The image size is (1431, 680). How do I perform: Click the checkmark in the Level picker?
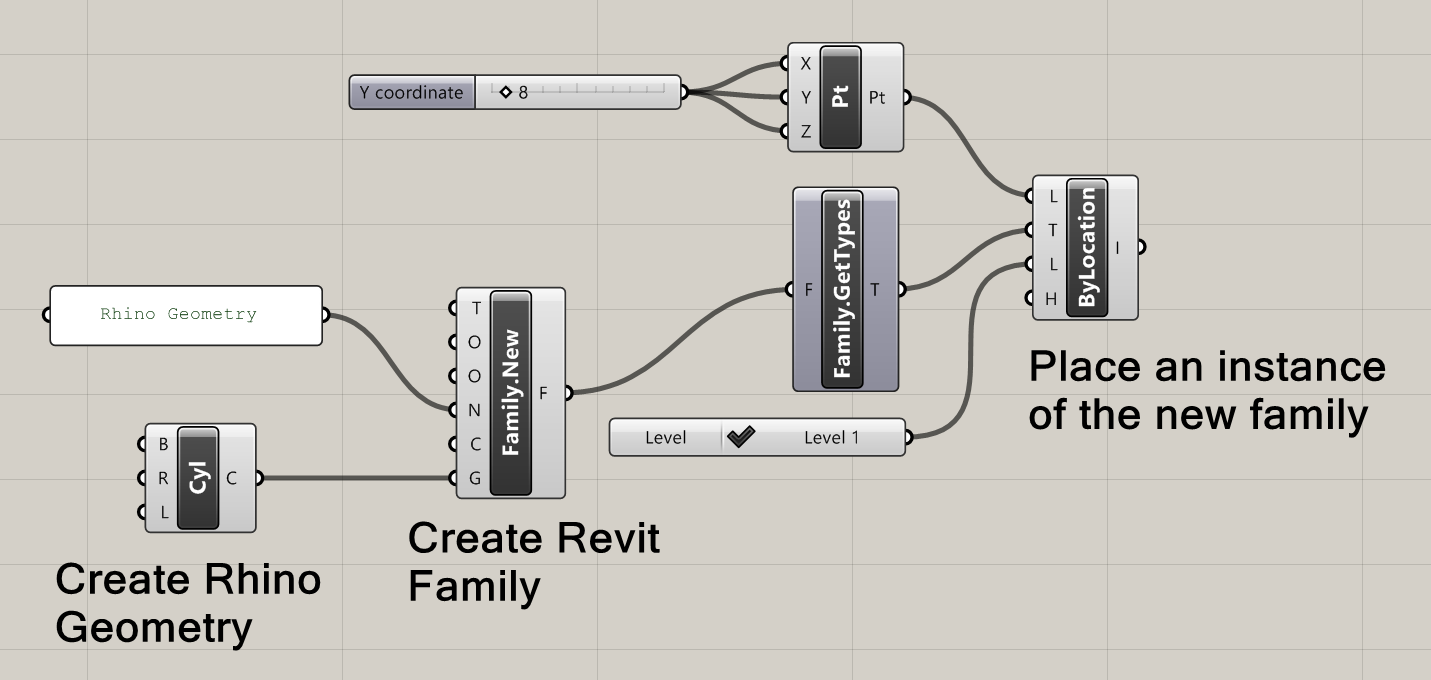[740, 437]
